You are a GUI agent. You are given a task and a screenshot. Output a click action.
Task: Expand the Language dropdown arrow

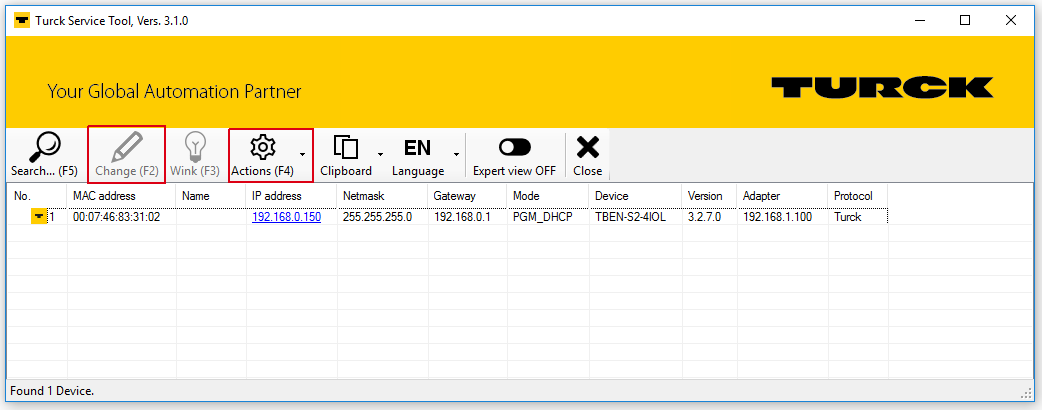(457, 154)
